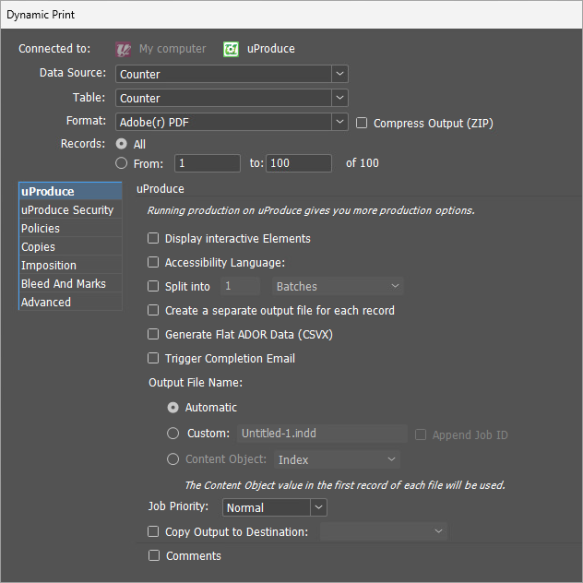Viewport: 583px width, 583px height.
Task: Click the Custom file name field
Action: 322,434
